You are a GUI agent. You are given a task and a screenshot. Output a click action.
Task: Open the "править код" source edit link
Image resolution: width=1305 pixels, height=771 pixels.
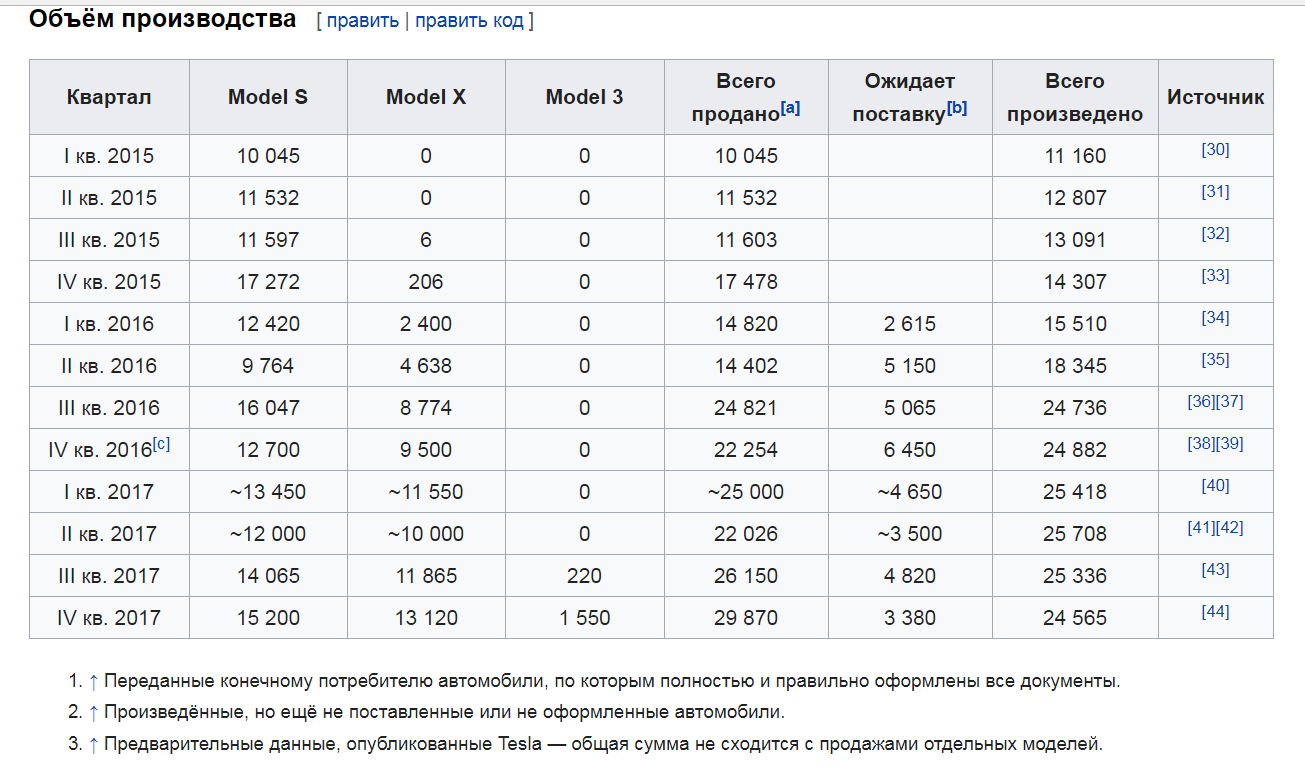click(x=469, y=21)
